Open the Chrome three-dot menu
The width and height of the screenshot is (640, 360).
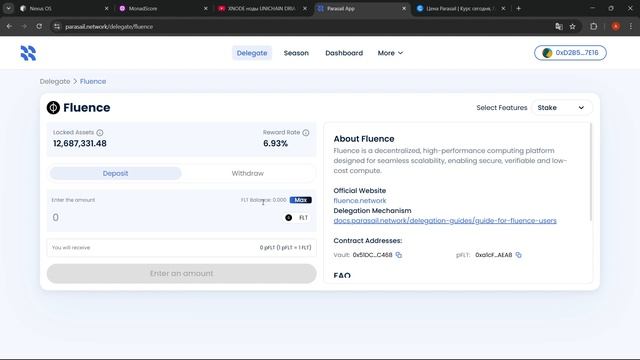coord(631,26)
